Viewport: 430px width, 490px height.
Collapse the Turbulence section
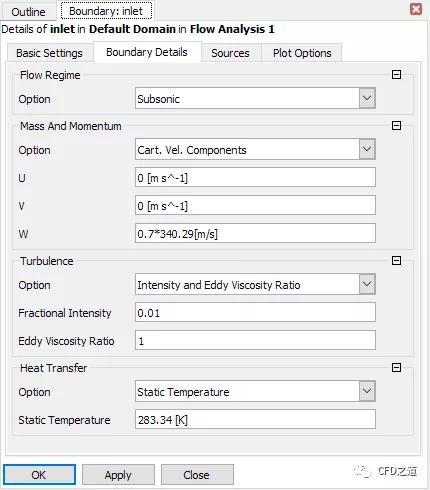coord(396,260)
